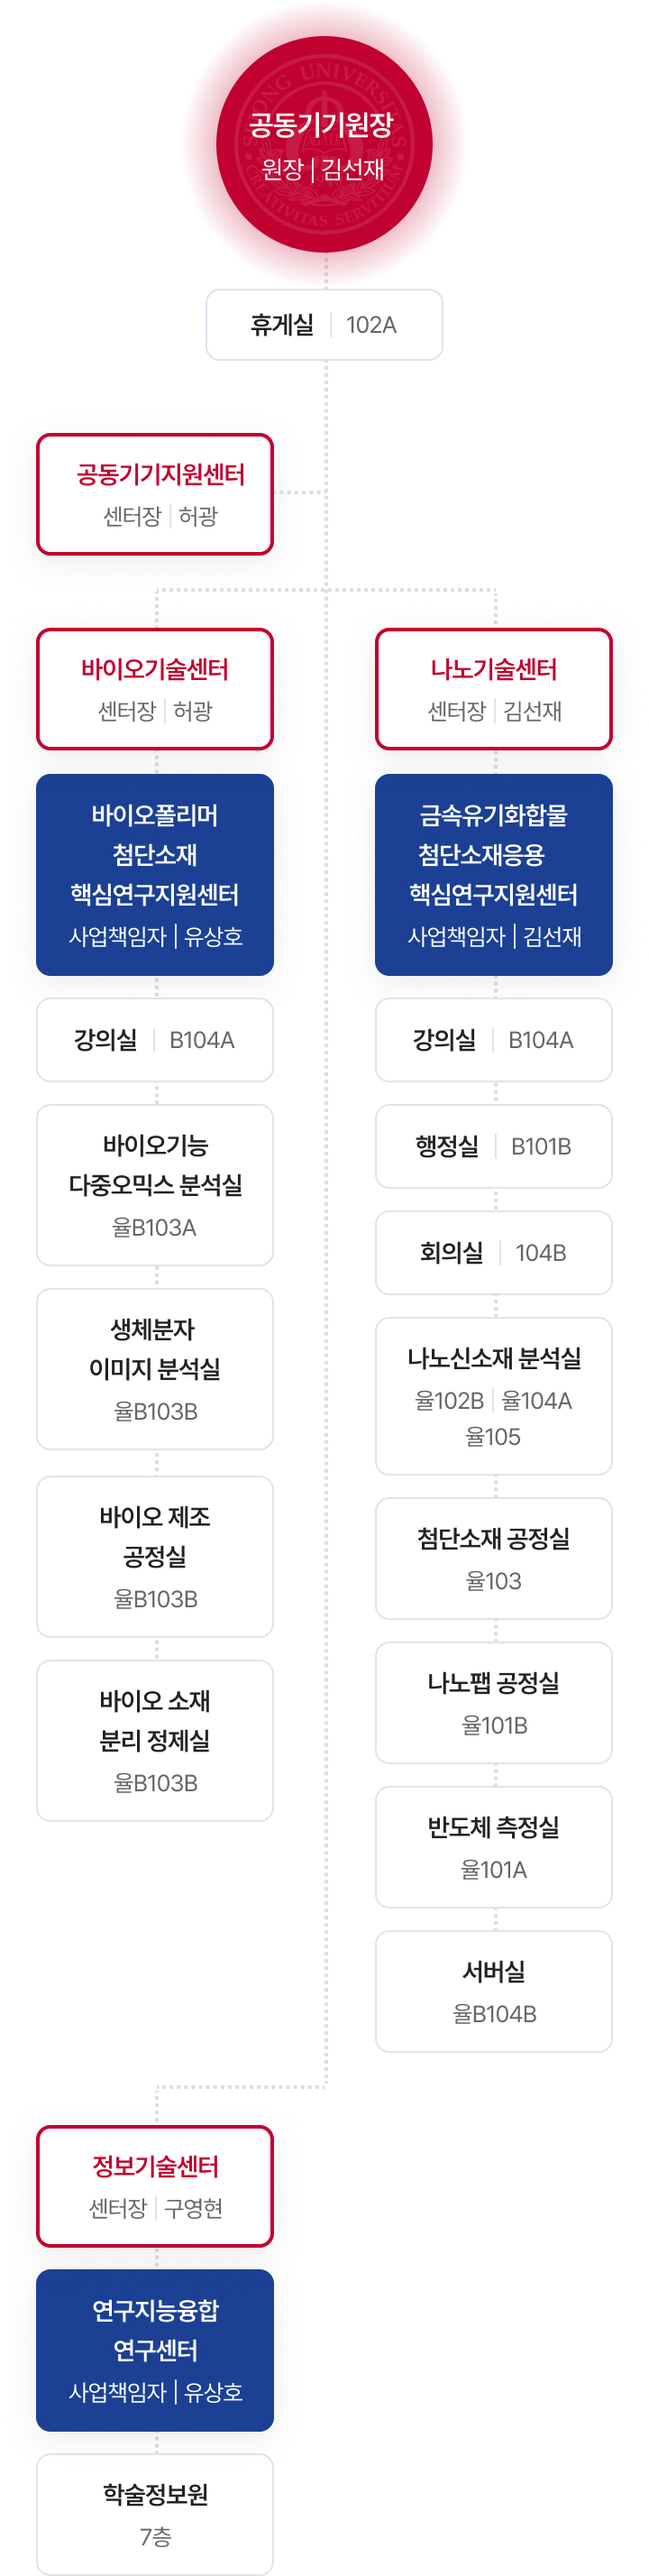649x2576 pixels.
Task: Open 생체분자 이미지 분석실 box
Action: (155, 1369)
